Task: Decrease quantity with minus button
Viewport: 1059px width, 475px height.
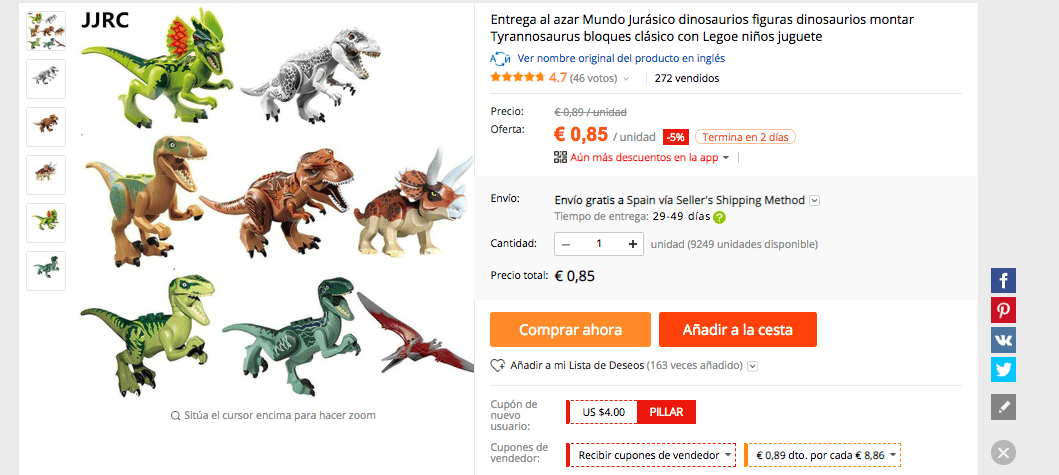Action: 566,244
